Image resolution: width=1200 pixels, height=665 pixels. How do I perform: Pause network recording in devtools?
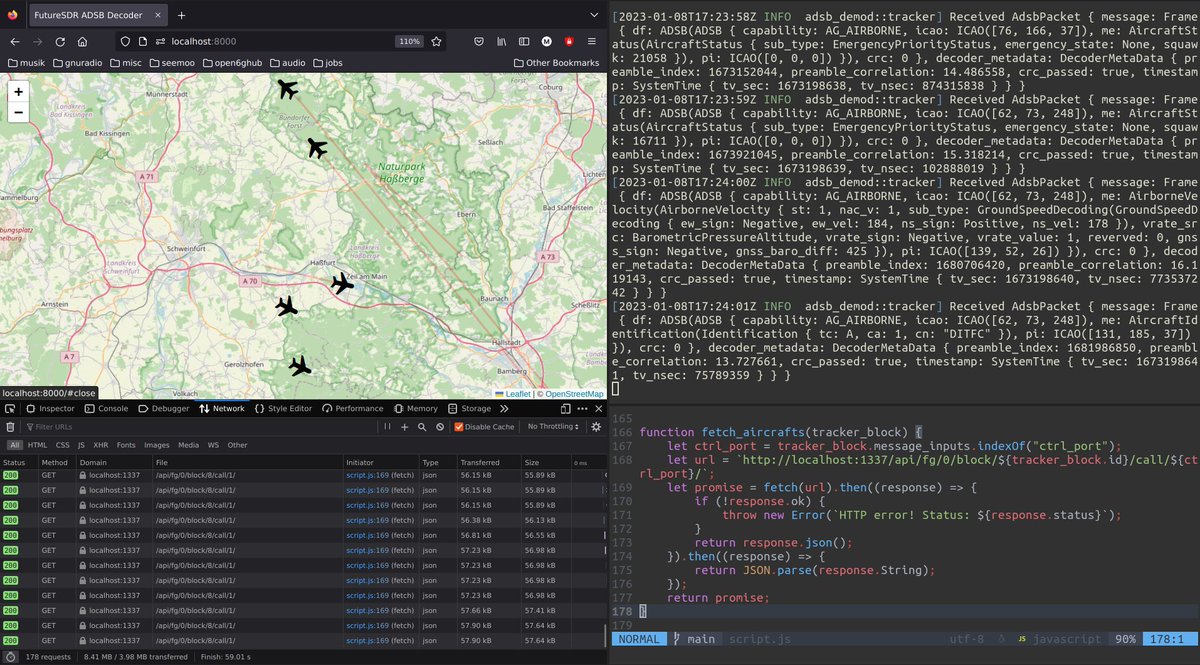tap(388, 427)
